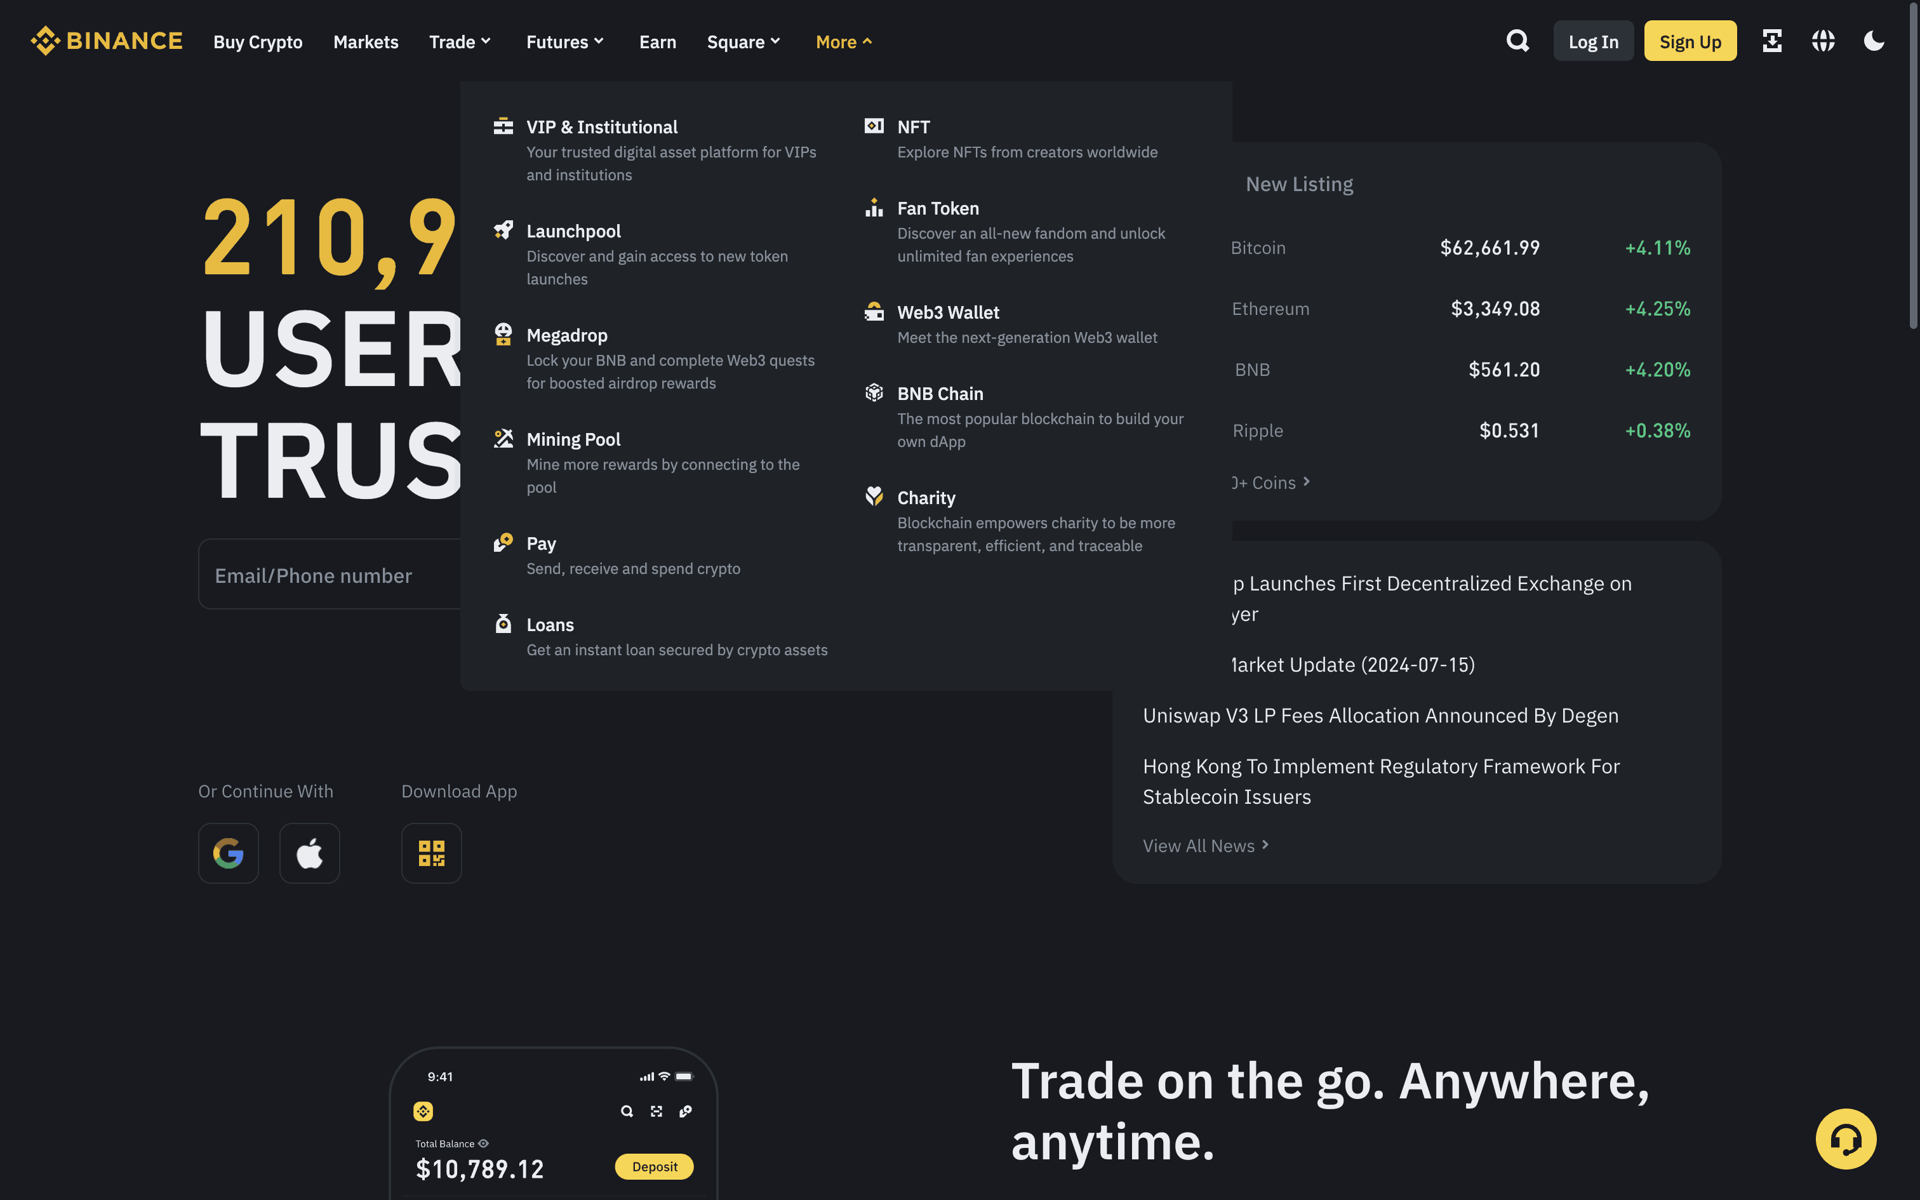Image resolution: width=1920 pixels, height=1200 pixels.
Task: Open Earn in the navbar
Action: pos(658,41)
